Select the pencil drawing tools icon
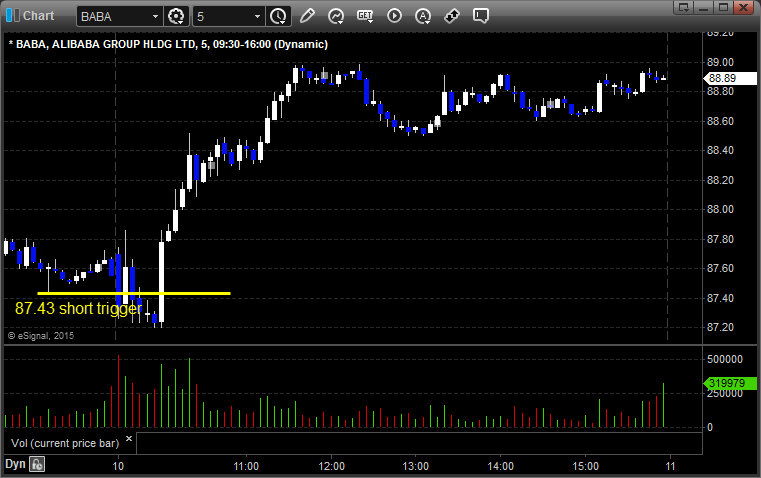Screen dimensions: 761x478 pyautogui.click(x=307, y=16)
